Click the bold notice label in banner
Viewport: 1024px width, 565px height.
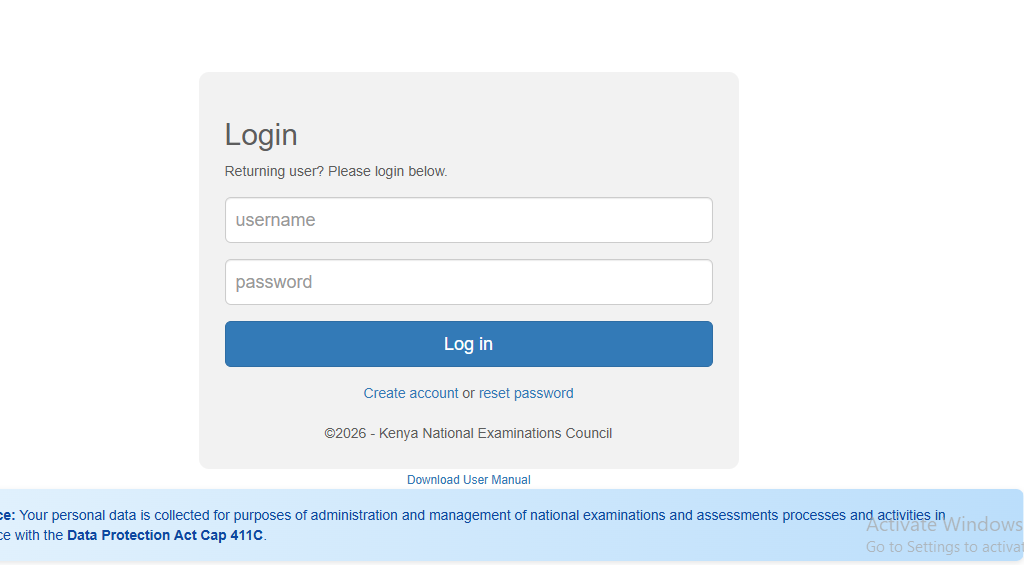(x=7, y=516)
